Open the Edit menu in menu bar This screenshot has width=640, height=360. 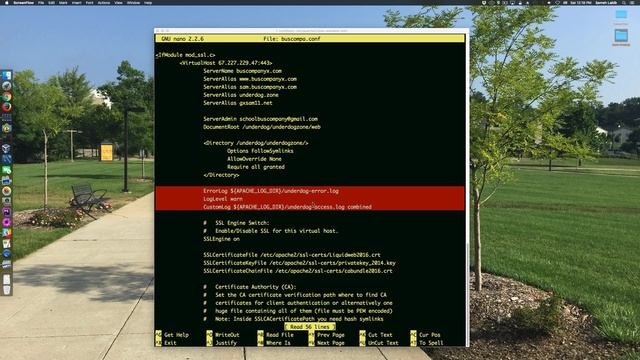pyautogui.click(x=51, y=2)
